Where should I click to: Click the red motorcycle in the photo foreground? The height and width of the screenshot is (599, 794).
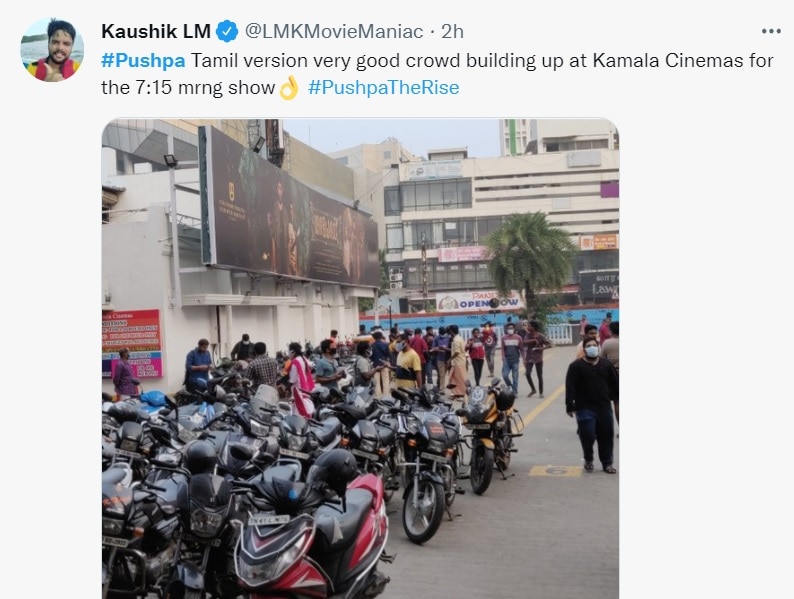coord(314,537)
